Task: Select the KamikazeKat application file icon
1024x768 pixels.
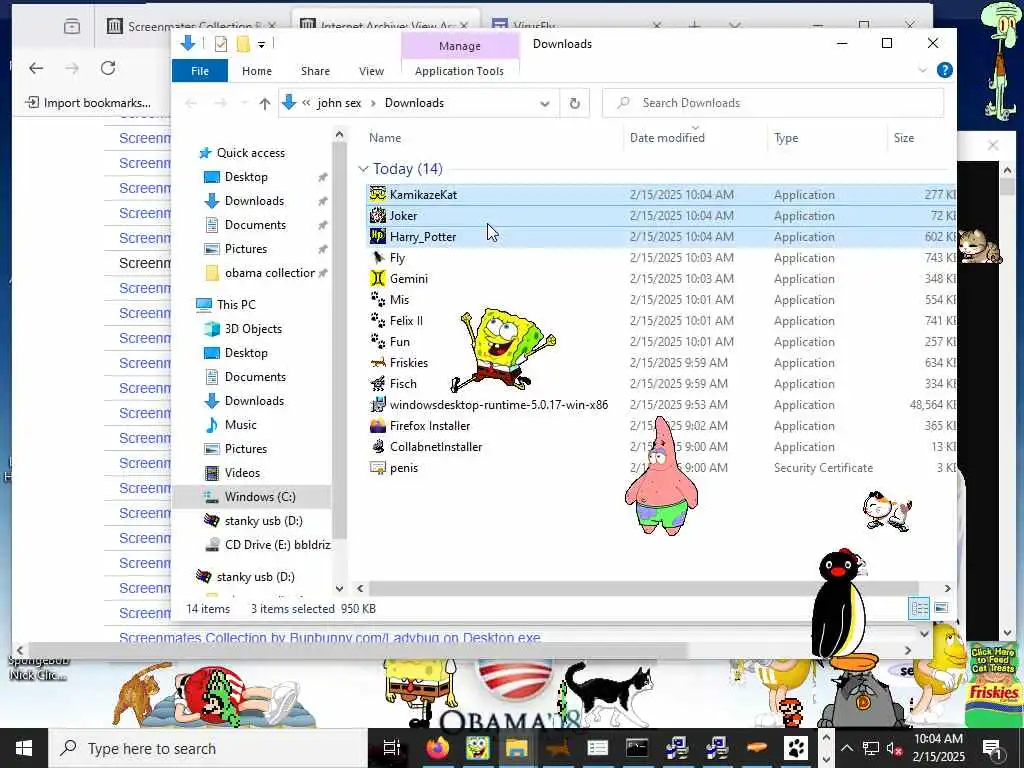Action: (x=377, y=194)
